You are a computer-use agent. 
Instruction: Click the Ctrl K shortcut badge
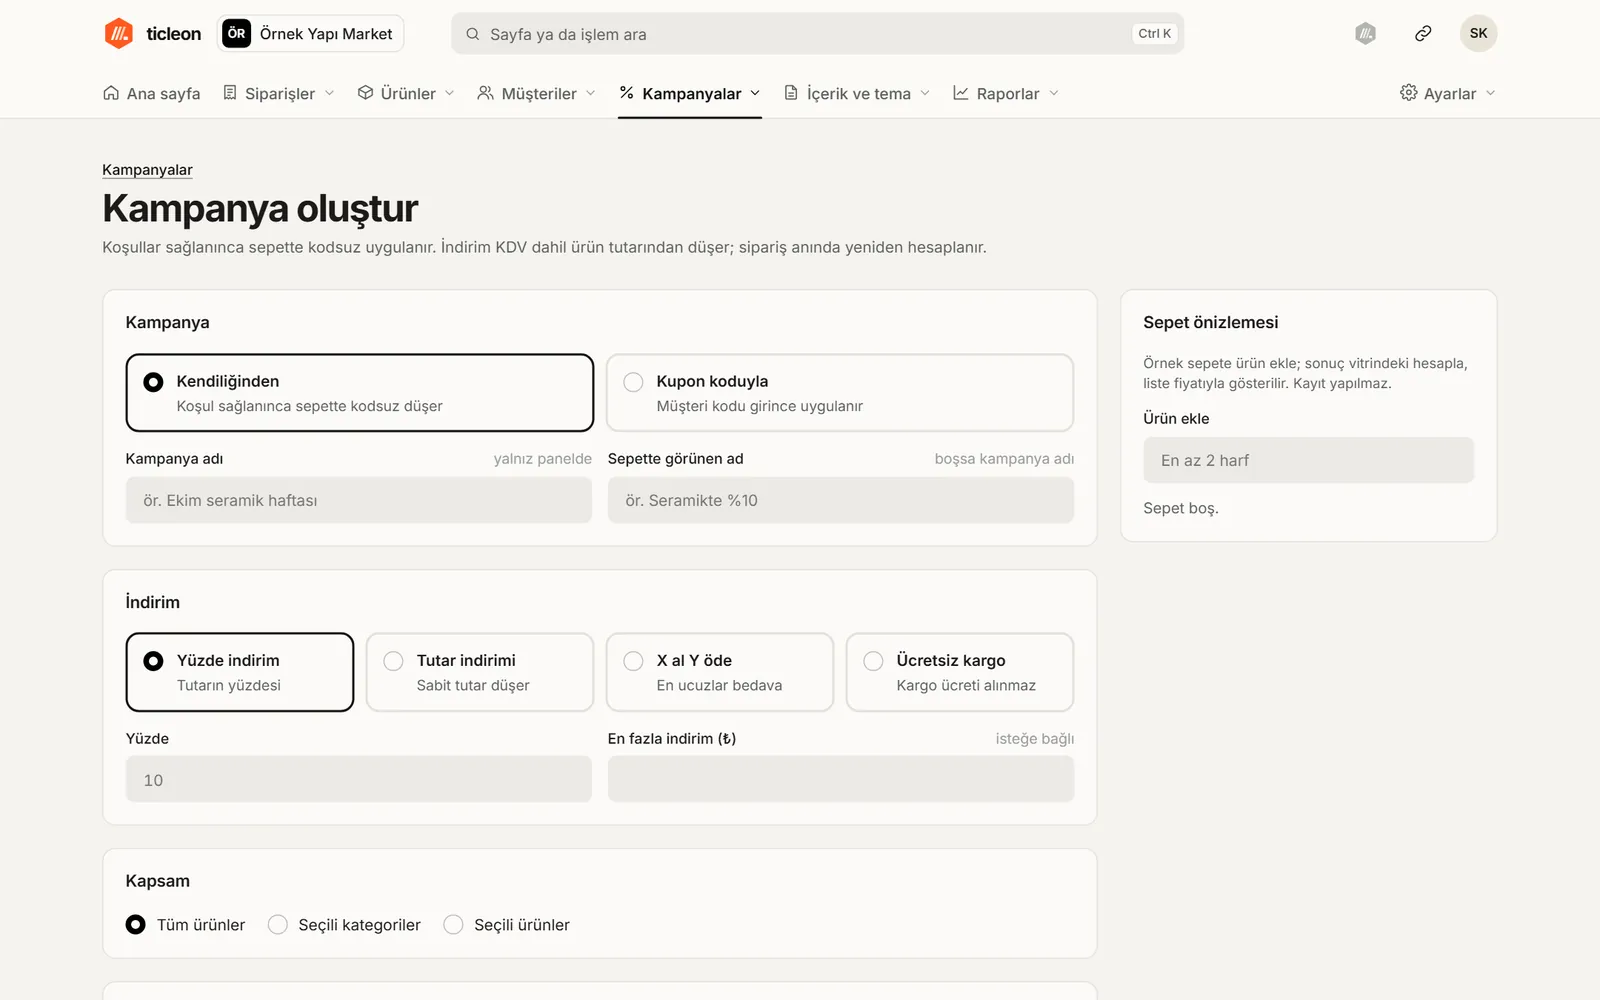tap(1154, 34)
